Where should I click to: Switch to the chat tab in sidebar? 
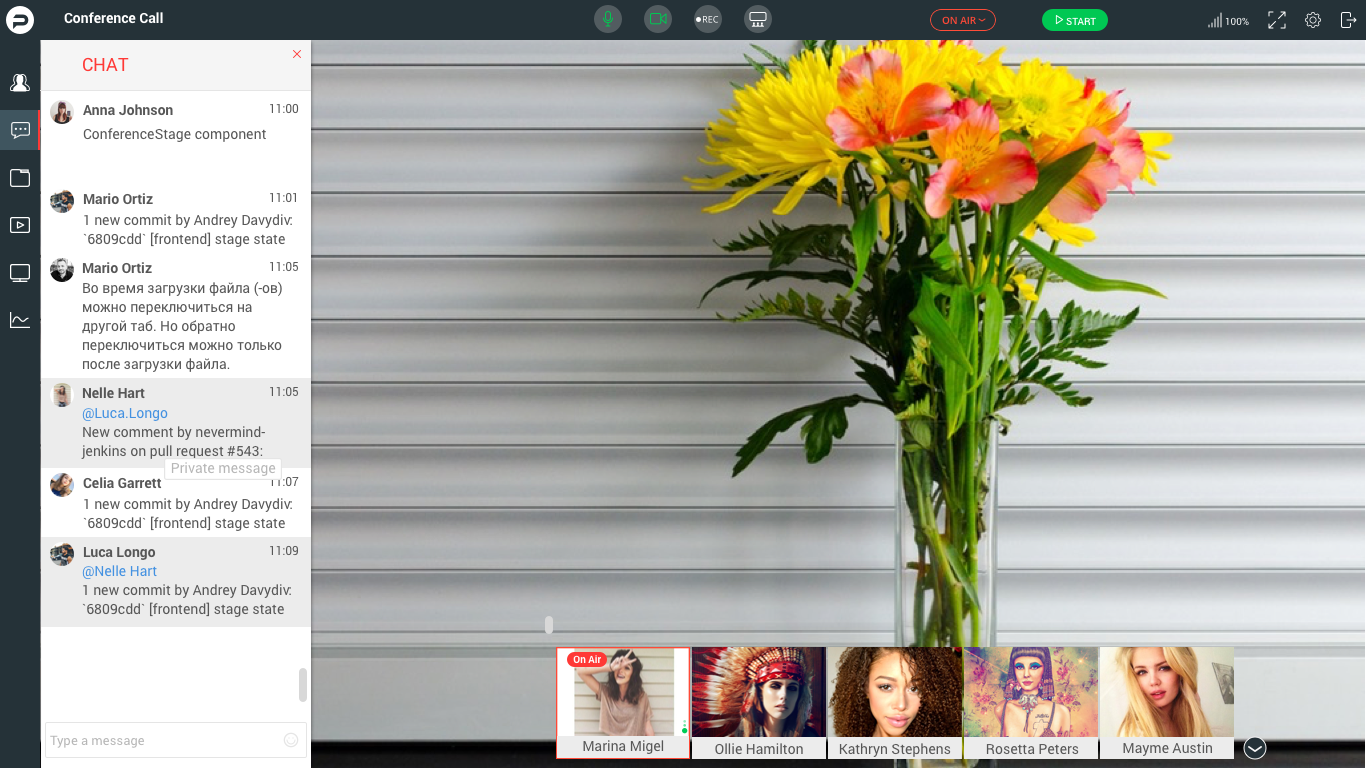point(20,130)
